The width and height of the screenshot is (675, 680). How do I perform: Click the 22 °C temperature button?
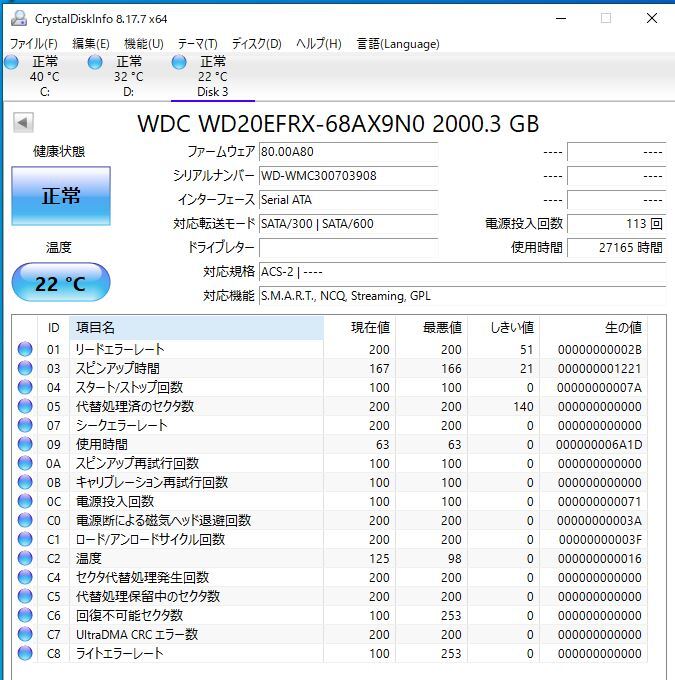pyautogui.click(x=61, y=282)
